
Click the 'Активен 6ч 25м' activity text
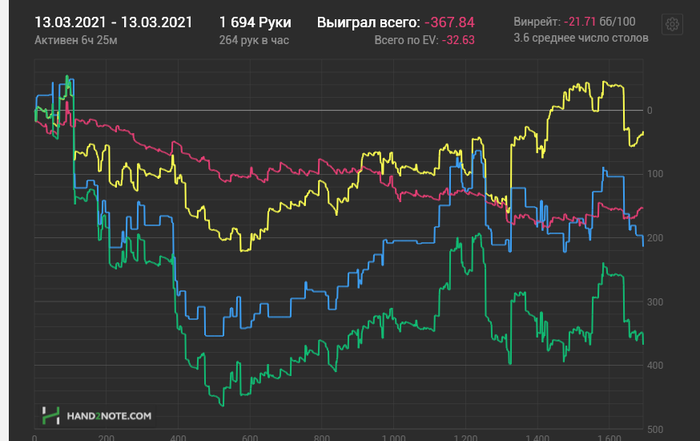click(76, 40)
